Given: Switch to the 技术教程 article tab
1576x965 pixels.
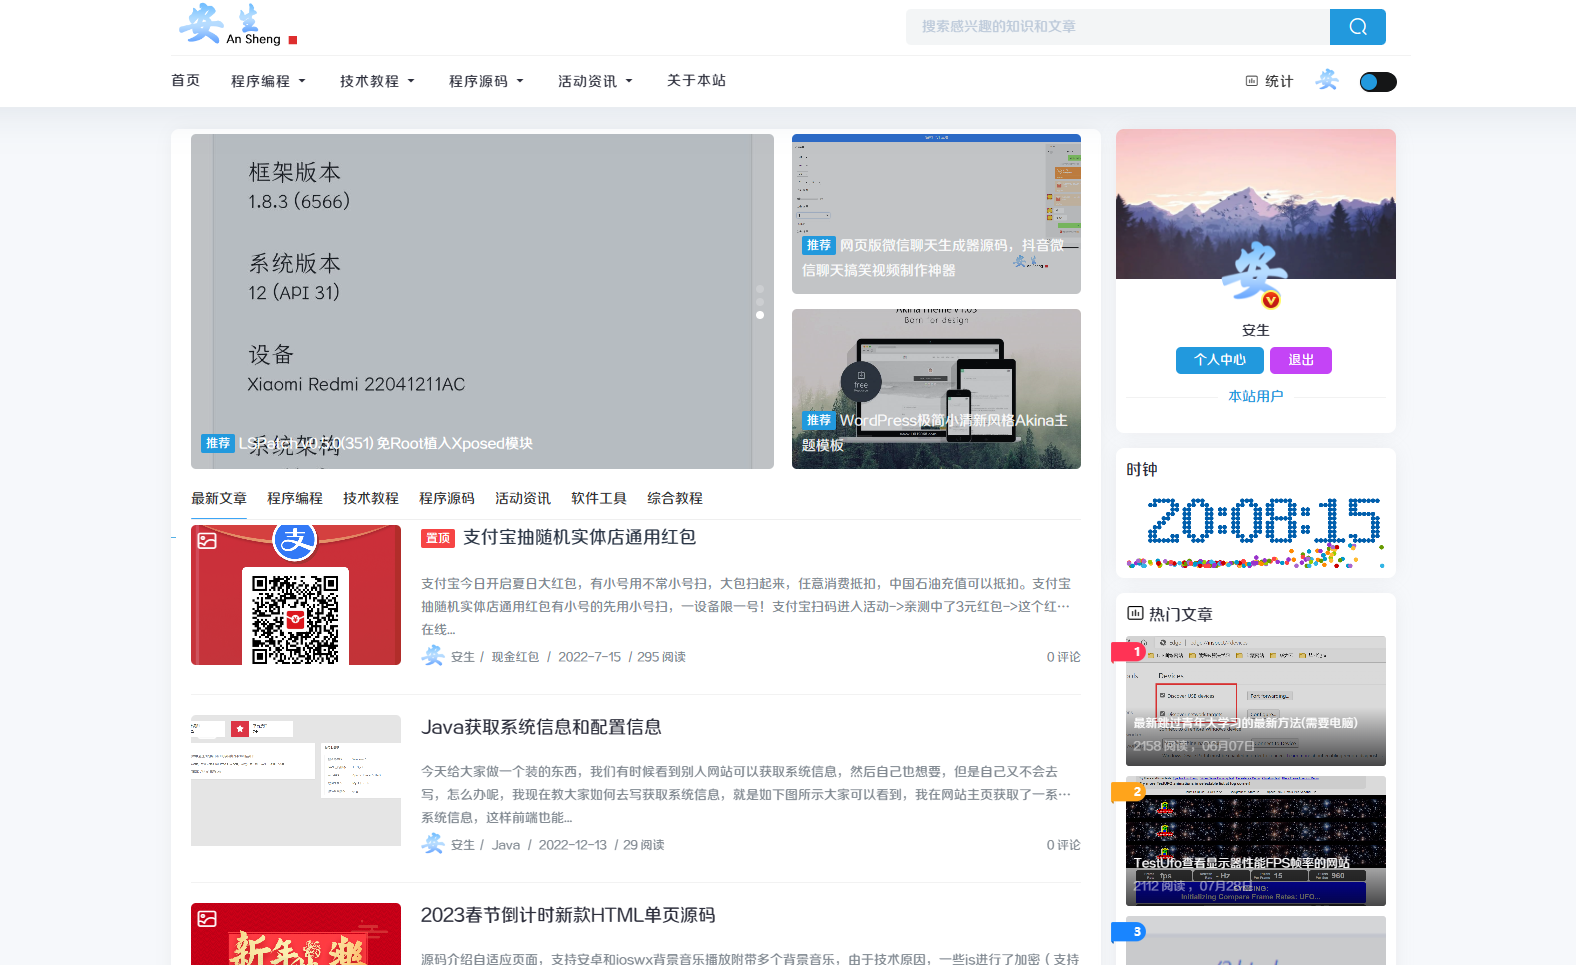Looking at the screenshot, I should (x=371, y=498).
